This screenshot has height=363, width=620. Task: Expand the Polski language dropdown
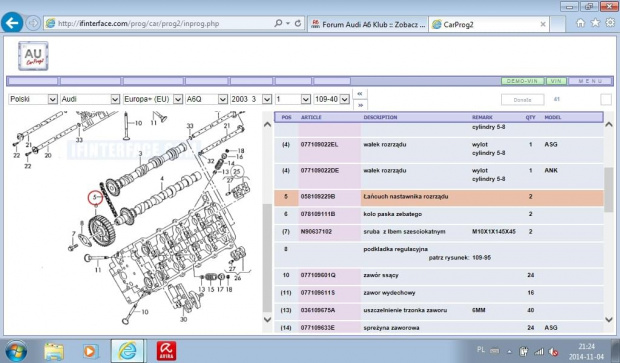(x=33, y=99)
